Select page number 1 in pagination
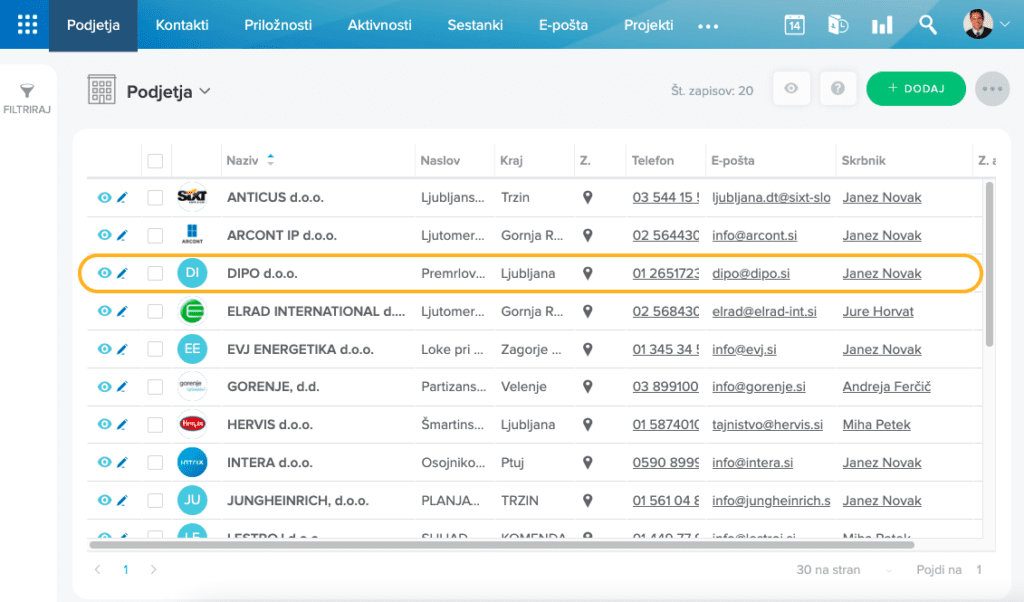The height and width of the screenshot is (602, 1024). click(x=125, y=570)
